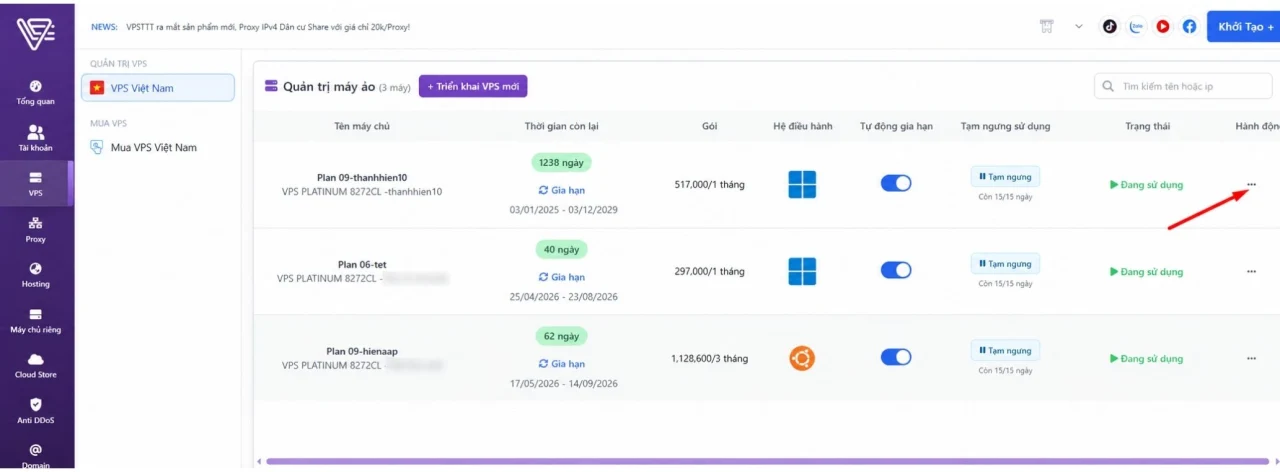Open Cloud Store in sidebar

pos(36,366)
